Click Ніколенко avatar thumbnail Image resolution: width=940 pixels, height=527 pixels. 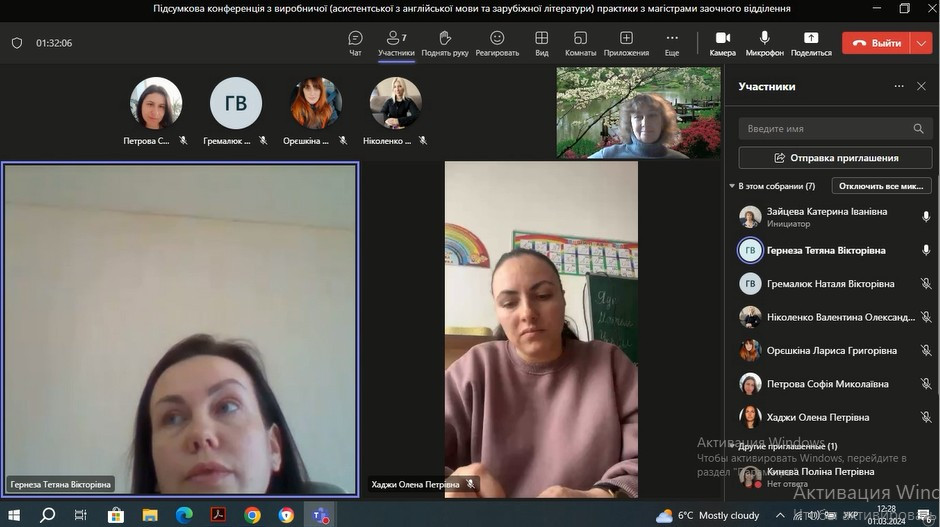[395, 103]
